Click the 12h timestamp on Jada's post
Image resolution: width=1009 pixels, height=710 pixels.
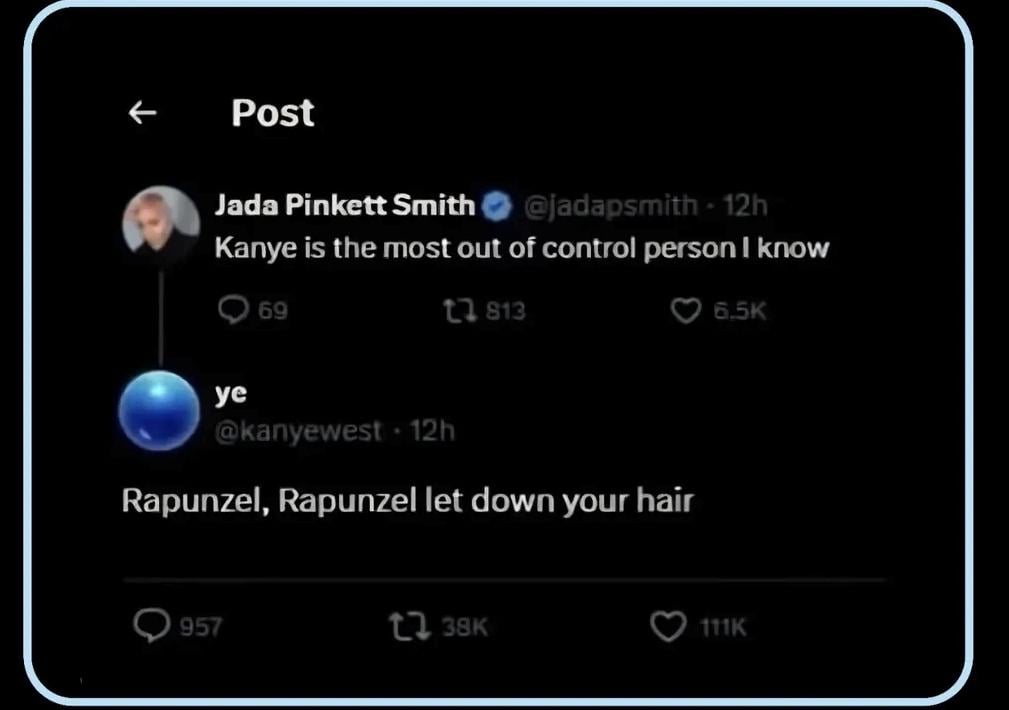pos(744,206)
